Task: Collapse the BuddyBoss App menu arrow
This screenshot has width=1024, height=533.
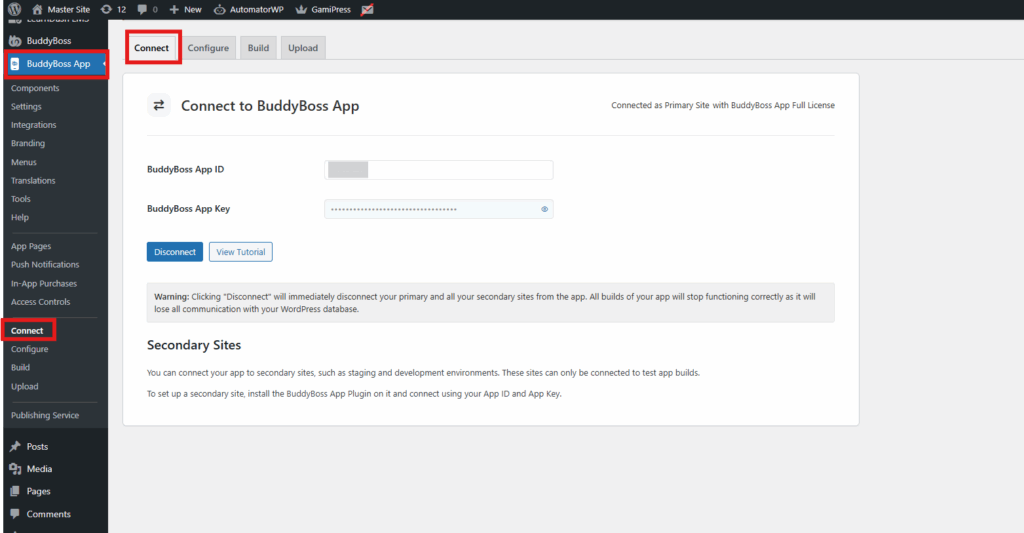Action: [104, 64]
